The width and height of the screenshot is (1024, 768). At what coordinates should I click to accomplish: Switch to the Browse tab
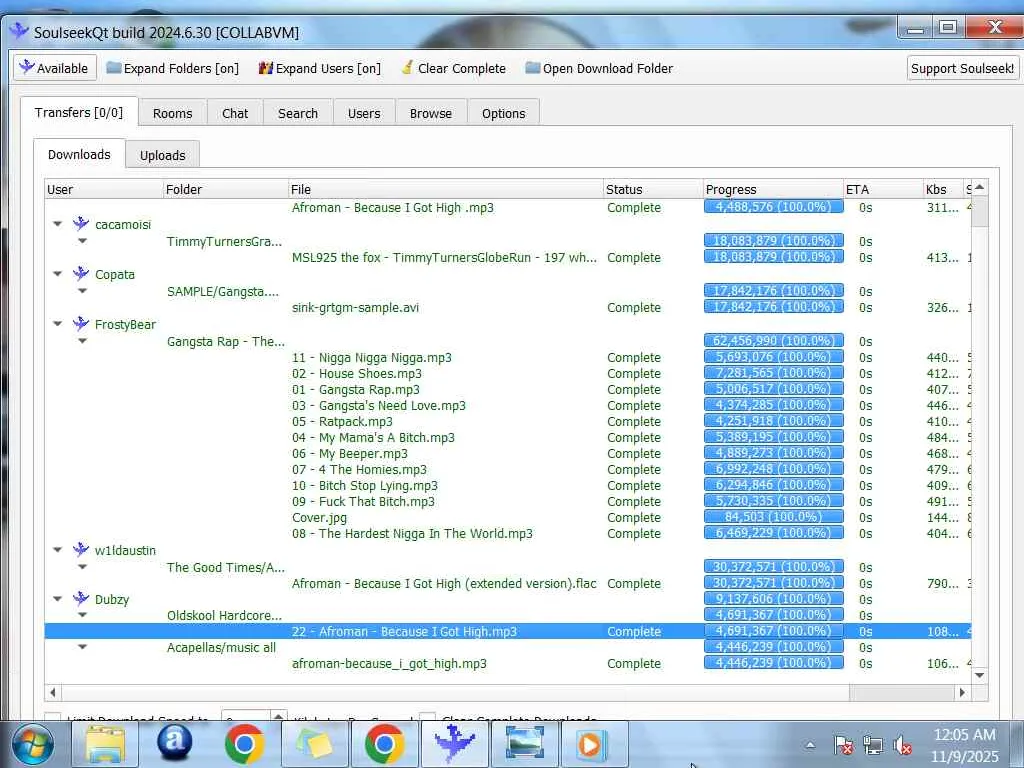[431, 113]
